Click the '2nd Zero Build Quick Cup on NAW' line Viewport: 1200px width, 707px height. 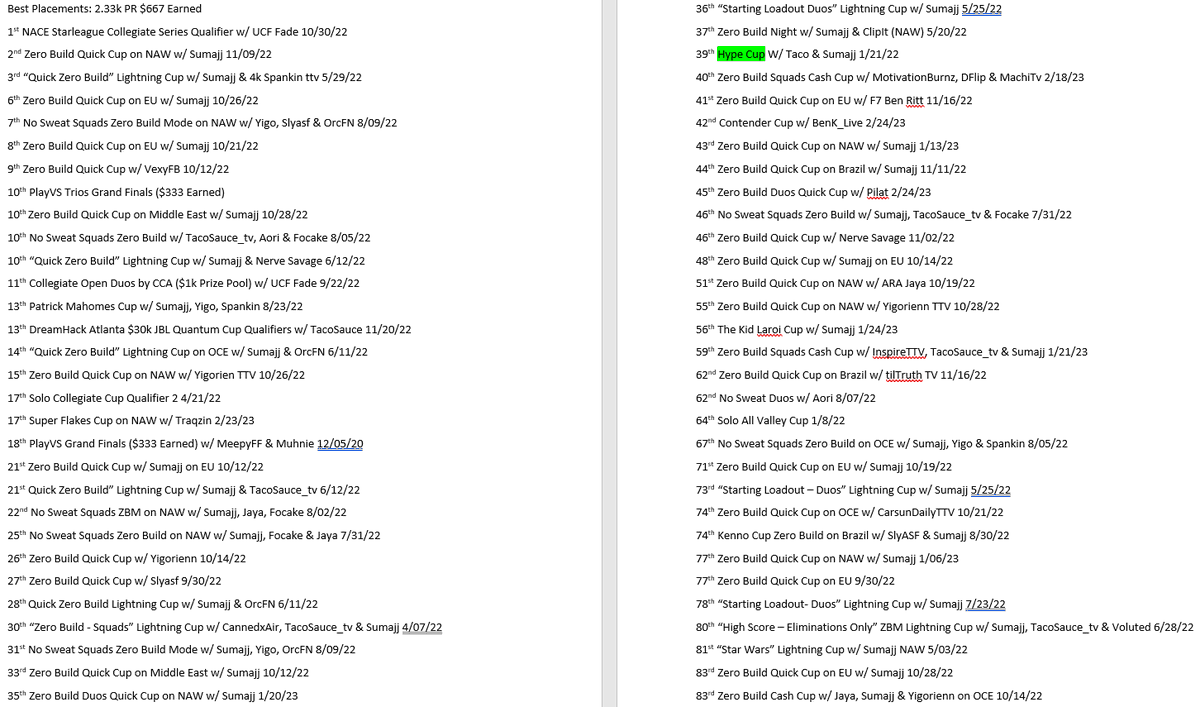(139, 55)
